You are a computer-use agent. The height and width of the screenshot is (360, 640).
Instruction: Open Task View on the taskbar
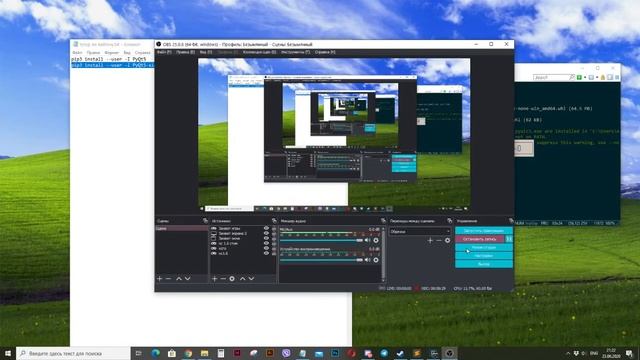pos(139,353)
